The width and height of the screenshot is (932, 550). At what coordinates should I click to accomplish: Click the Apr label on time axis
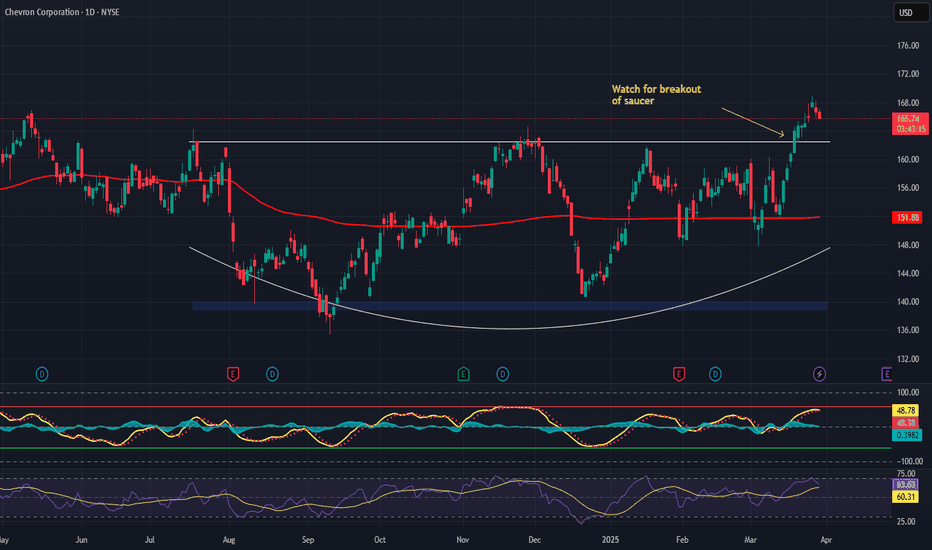click(826, 540)
